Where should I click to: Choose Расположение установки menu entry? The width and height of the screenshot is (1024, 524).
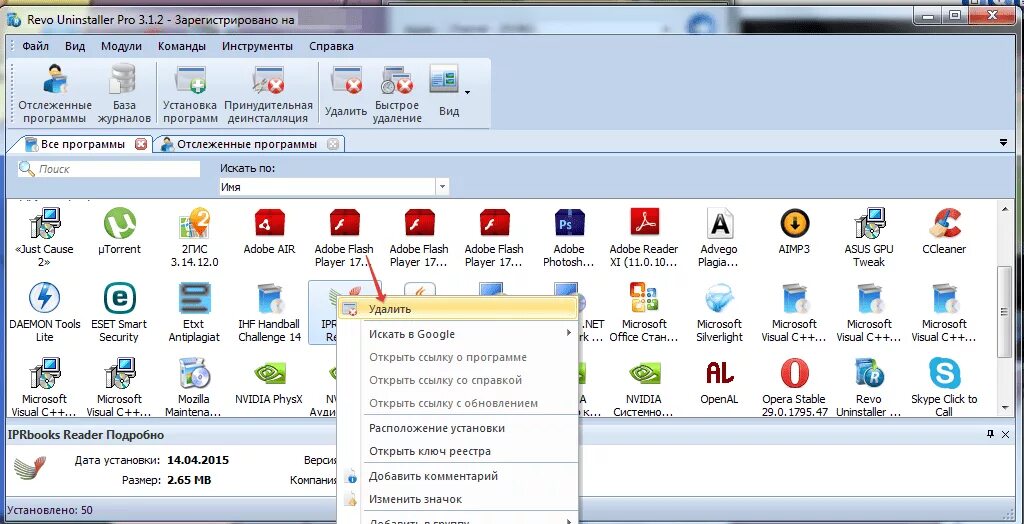pos(458,428)
